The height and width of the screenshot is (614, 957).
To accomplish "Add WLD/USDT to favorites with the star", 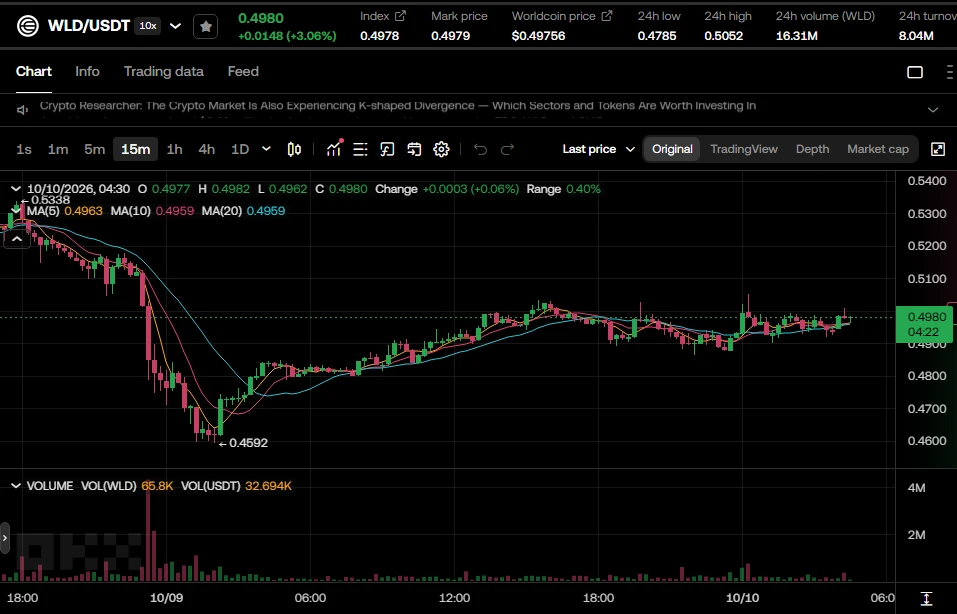I will click(206, 26).
